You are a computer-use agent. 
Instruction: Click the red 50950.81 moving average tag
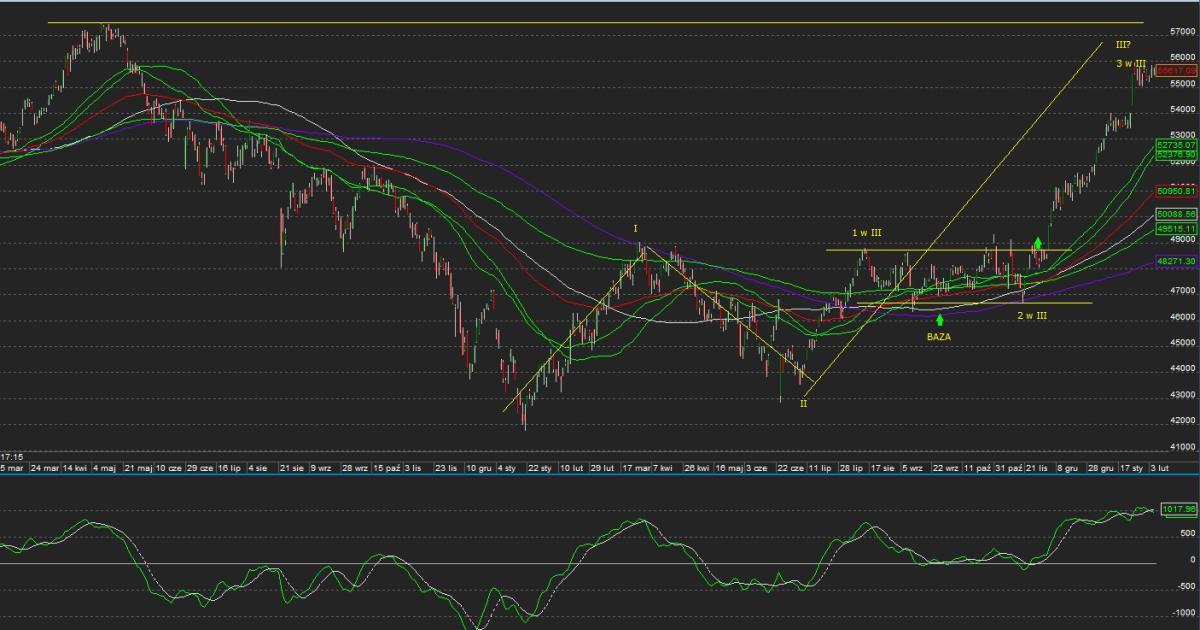[x=1177, y=190]
